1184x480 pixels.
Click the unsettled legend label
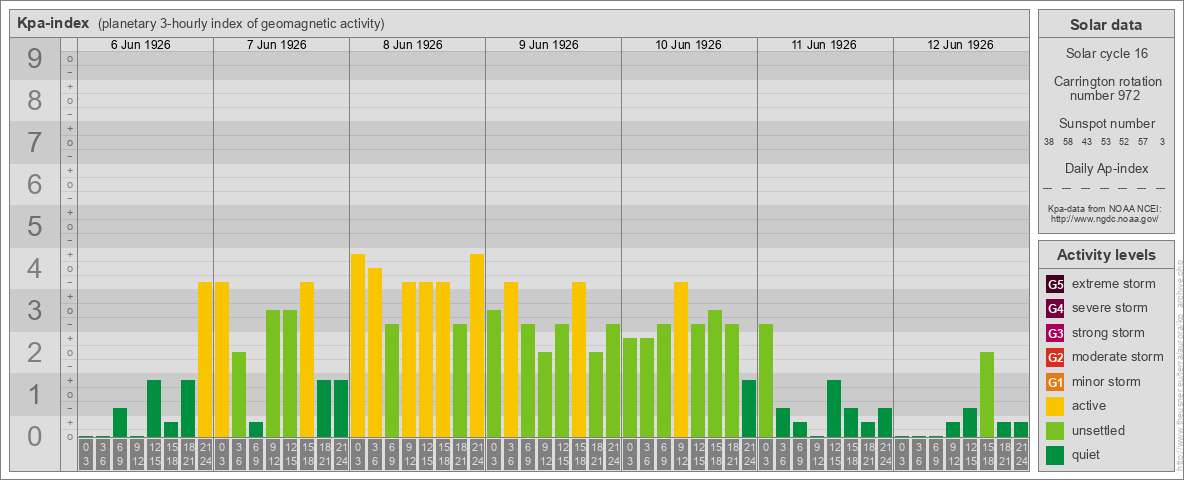coord(1099,431)
